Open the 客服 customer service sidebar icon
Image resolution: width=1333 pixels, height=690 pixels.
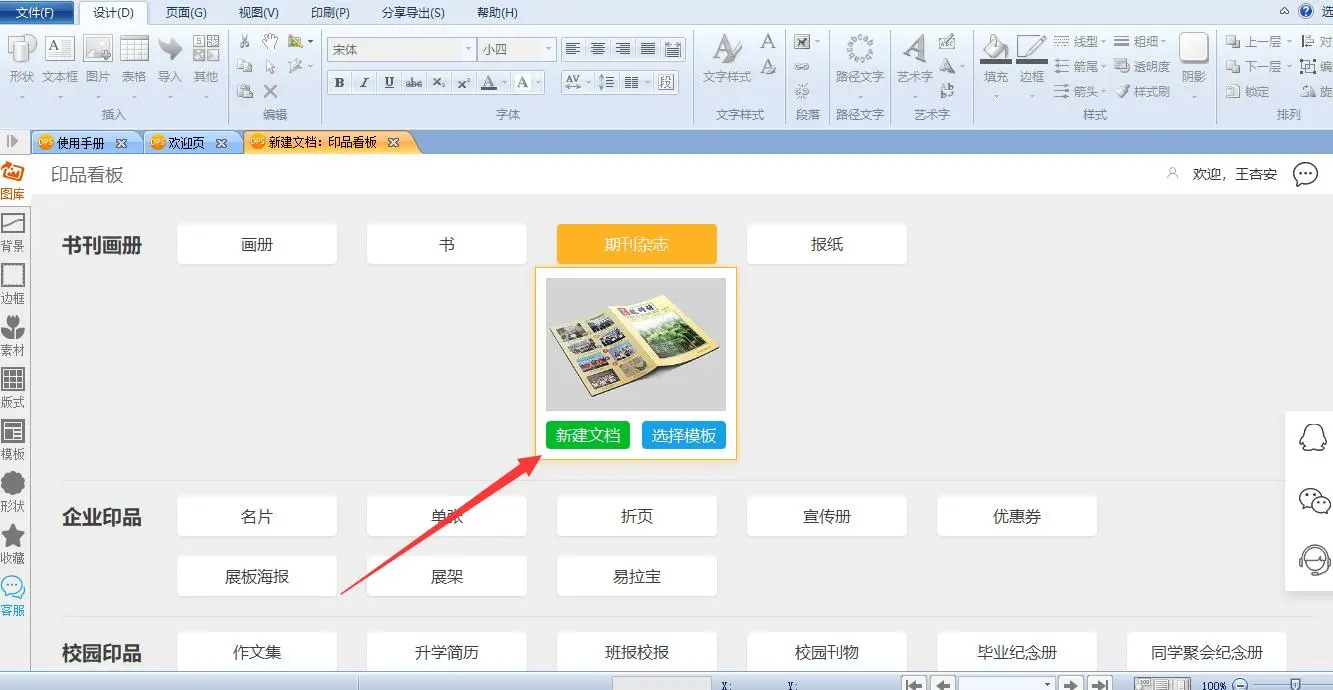coord(12,595)
